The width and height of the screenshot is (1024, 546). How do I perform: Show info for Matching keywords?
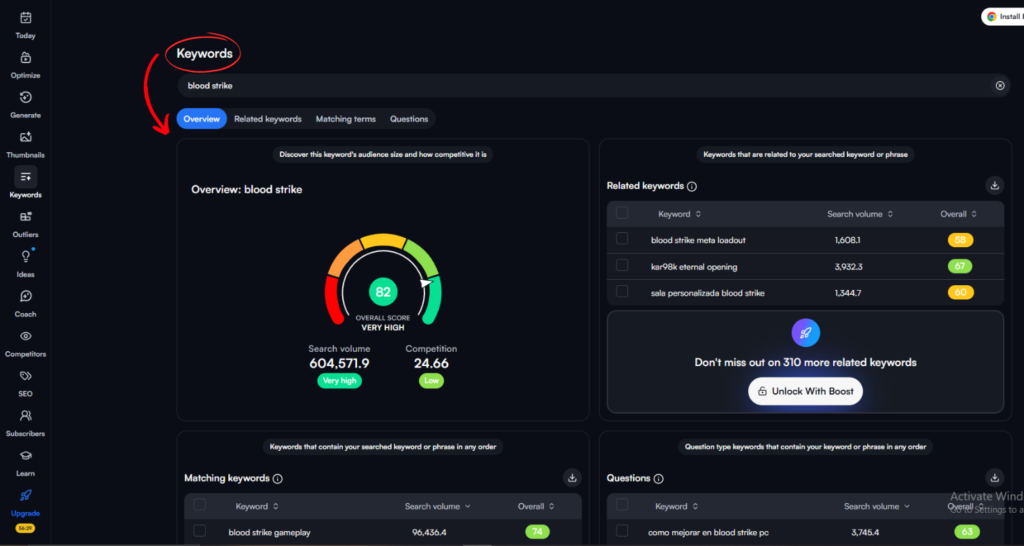pos(278,479)
